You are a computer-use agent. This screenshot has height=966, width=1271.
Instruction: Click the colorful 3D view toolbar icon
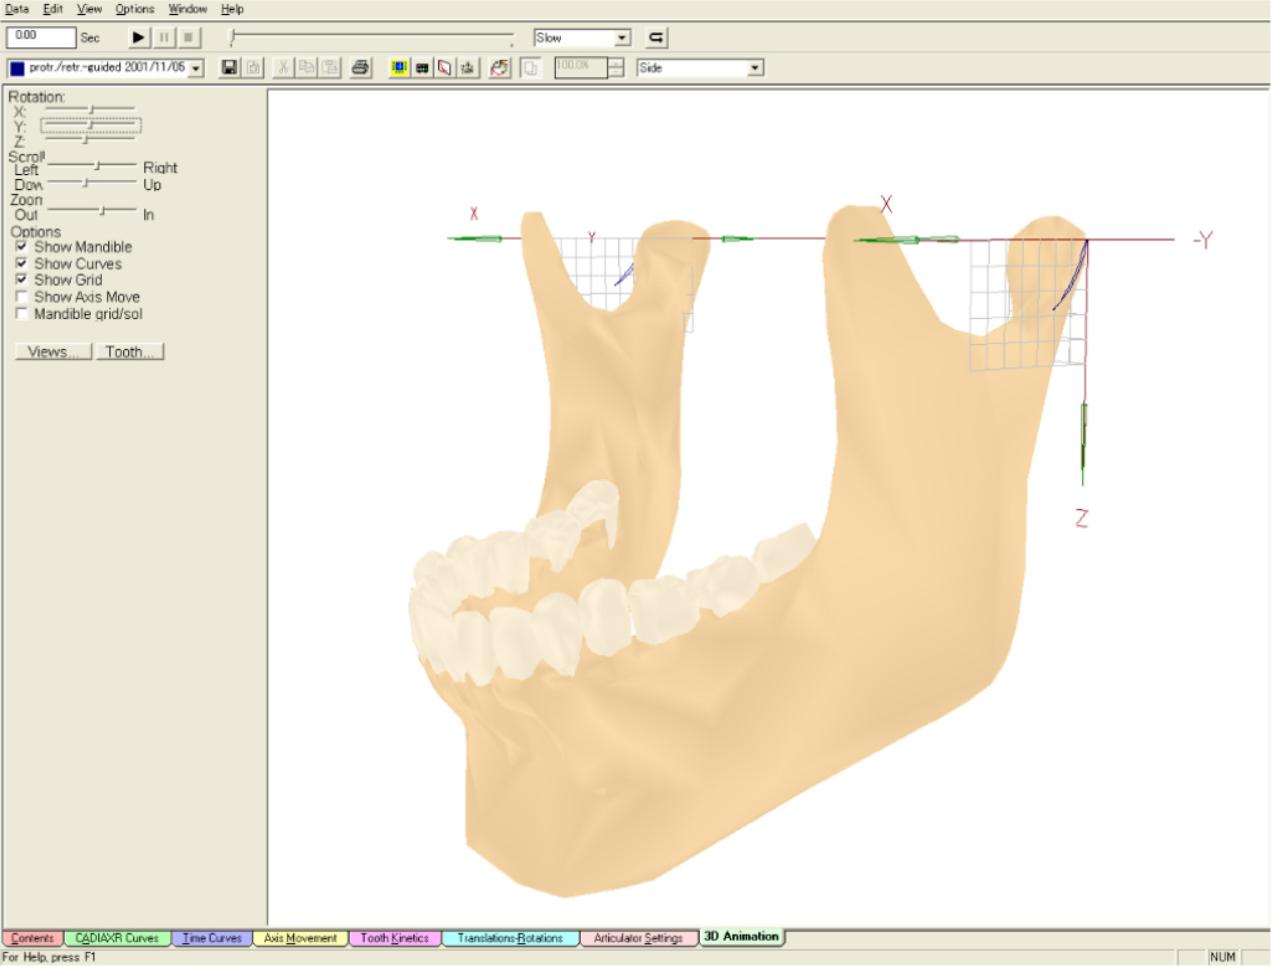point(500,68)
